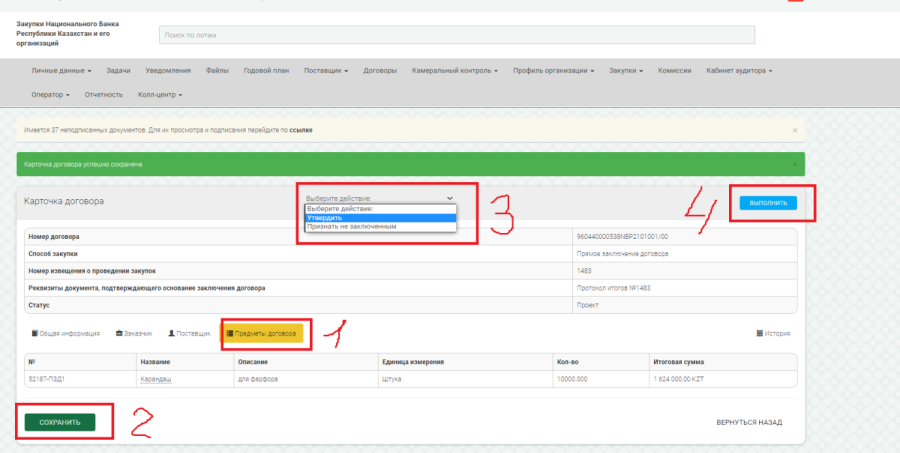Expand the Личные данные menu
The image size is (900, 453).
[x=61, y=71]
